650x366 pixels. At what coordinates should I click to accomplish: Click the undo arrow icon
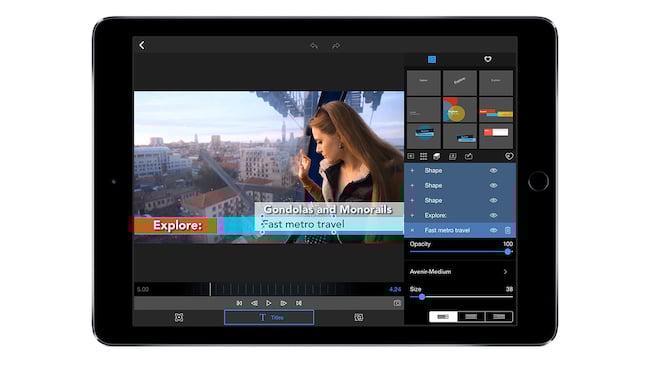[314, 46]
